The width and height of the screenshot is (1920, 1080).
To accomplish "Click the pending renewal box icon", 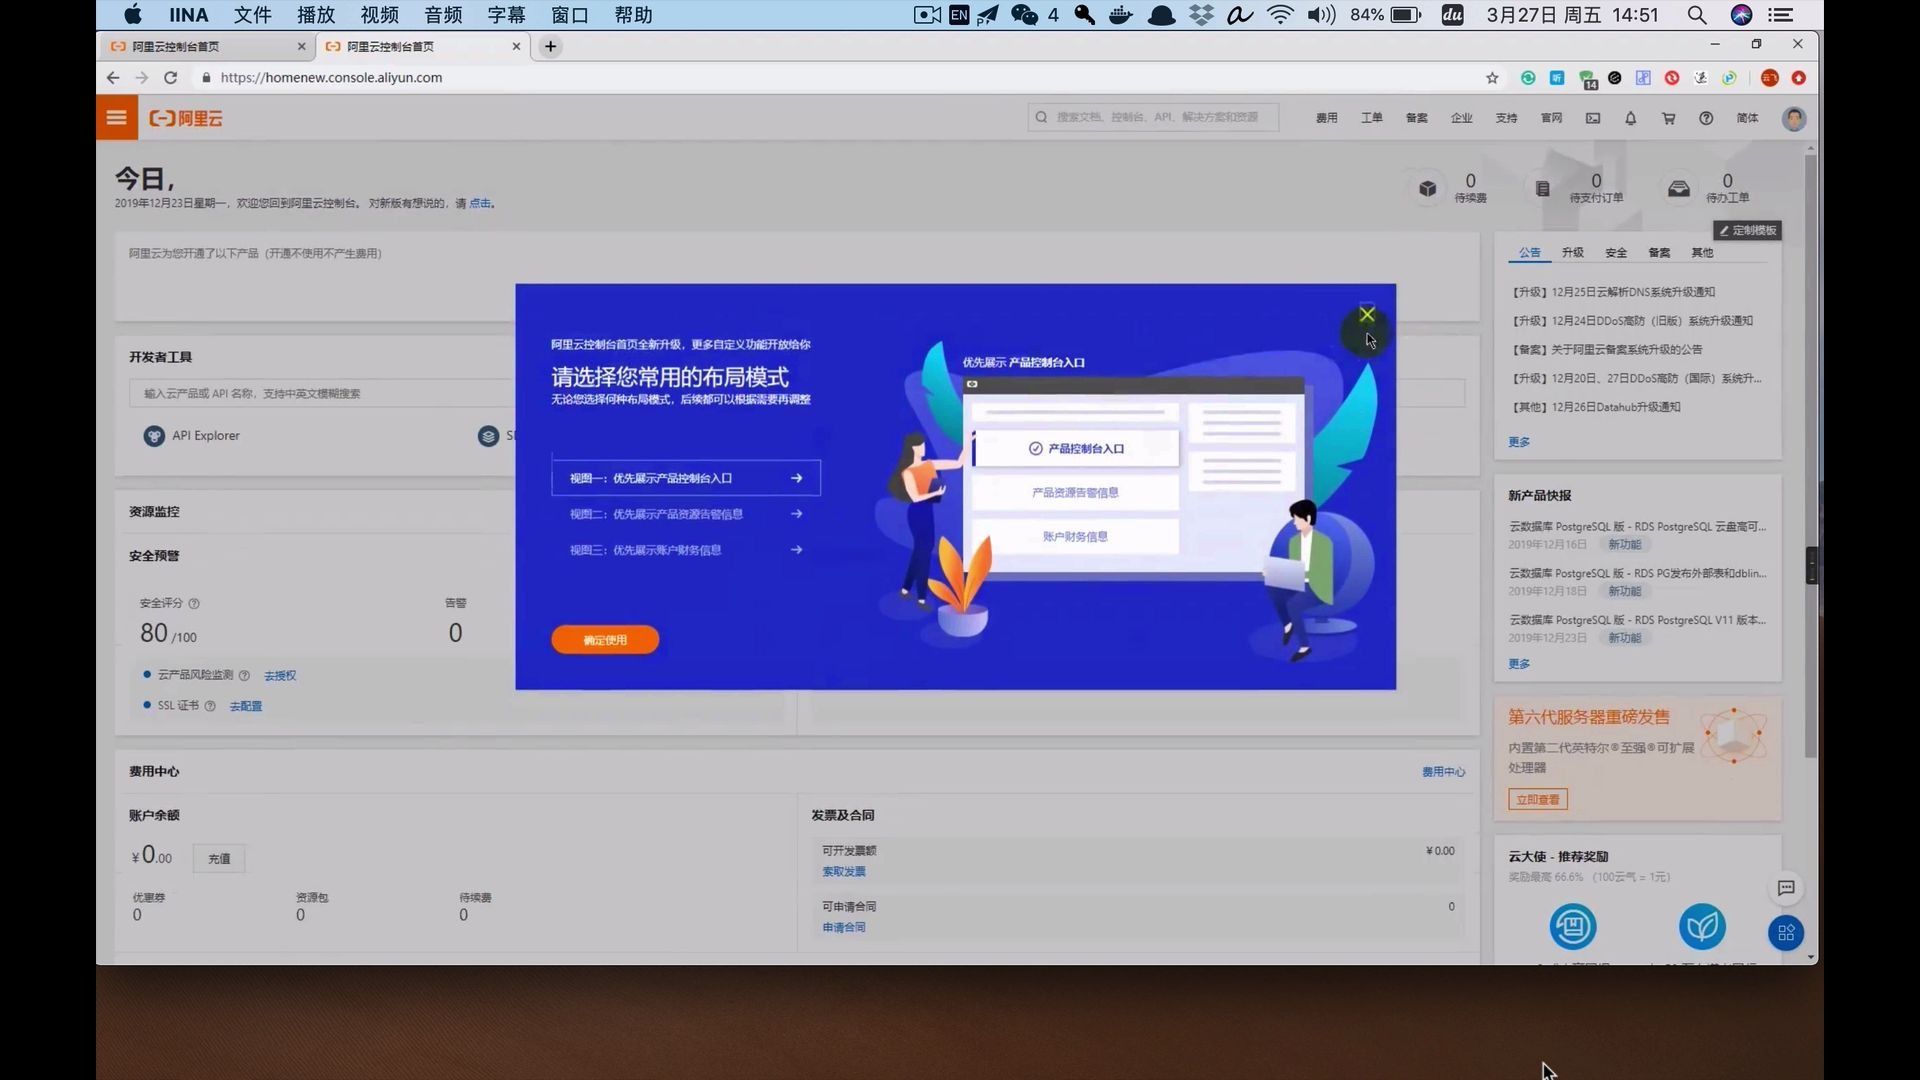I will (1428, 188).
